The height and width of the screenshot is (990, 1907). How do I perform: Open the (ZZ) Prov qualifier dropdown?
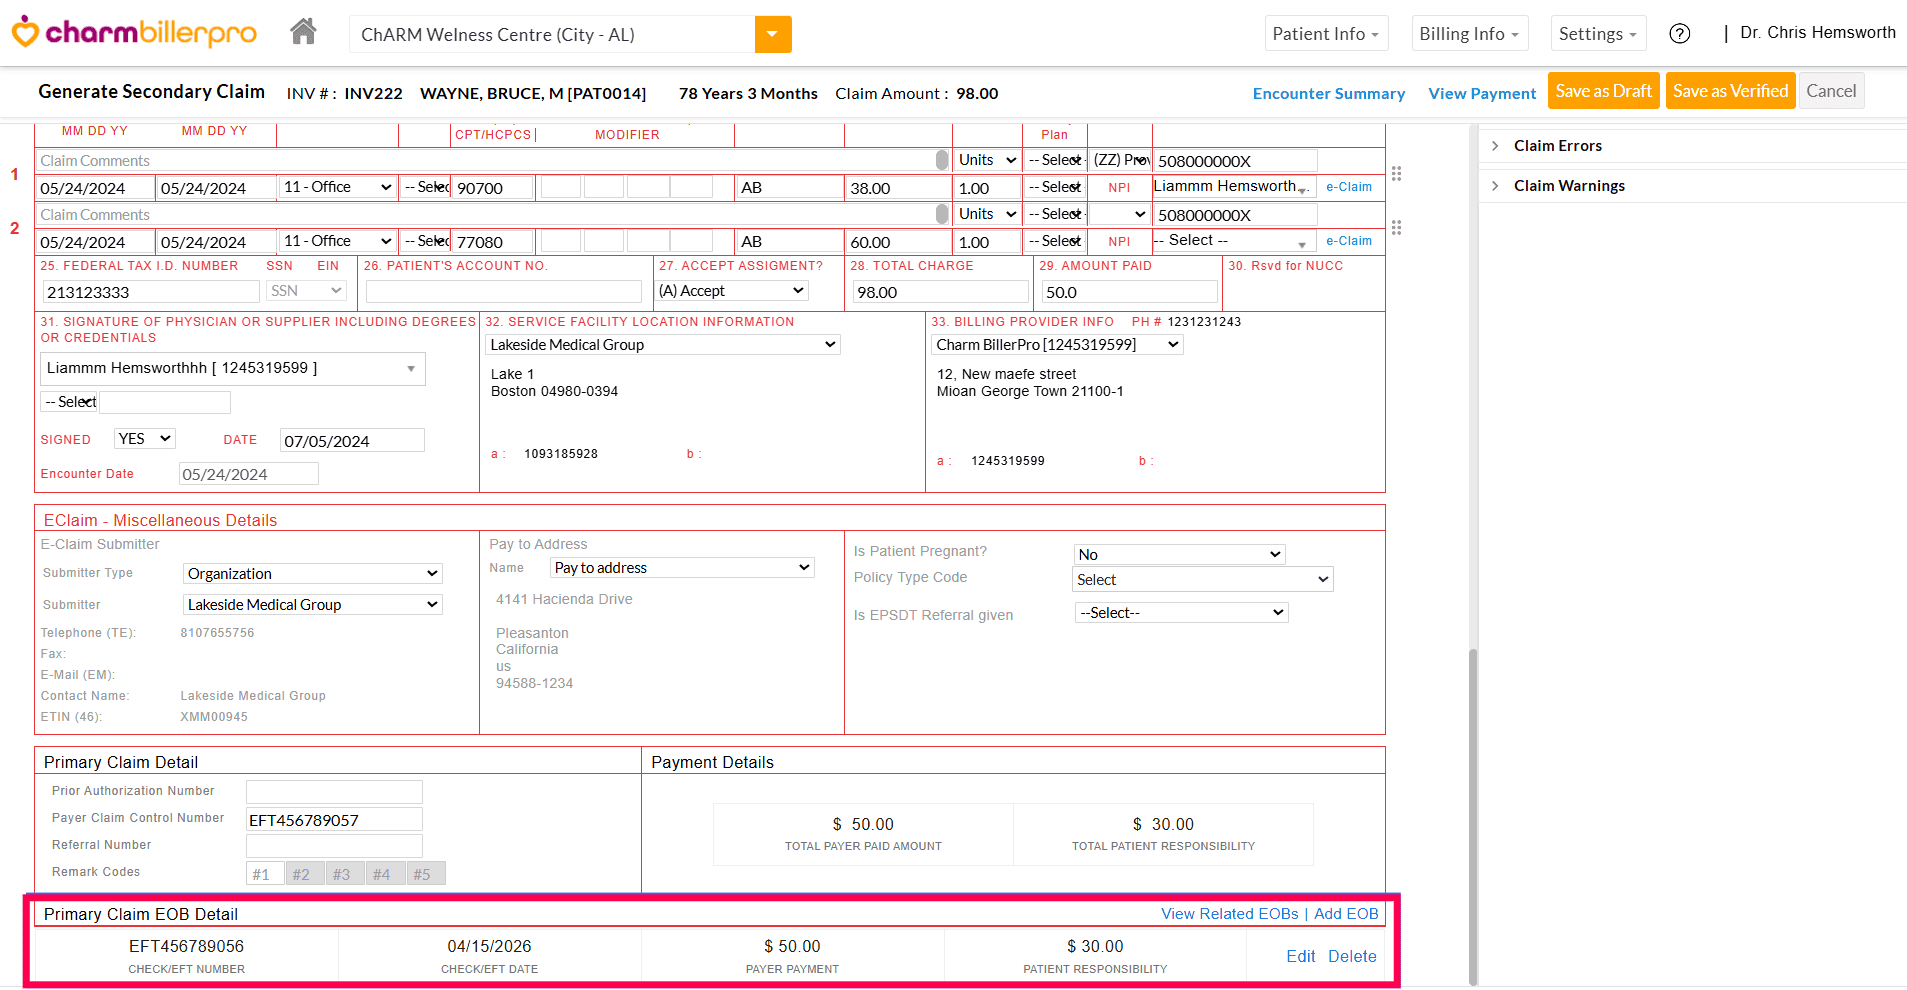click(1120, 160)
